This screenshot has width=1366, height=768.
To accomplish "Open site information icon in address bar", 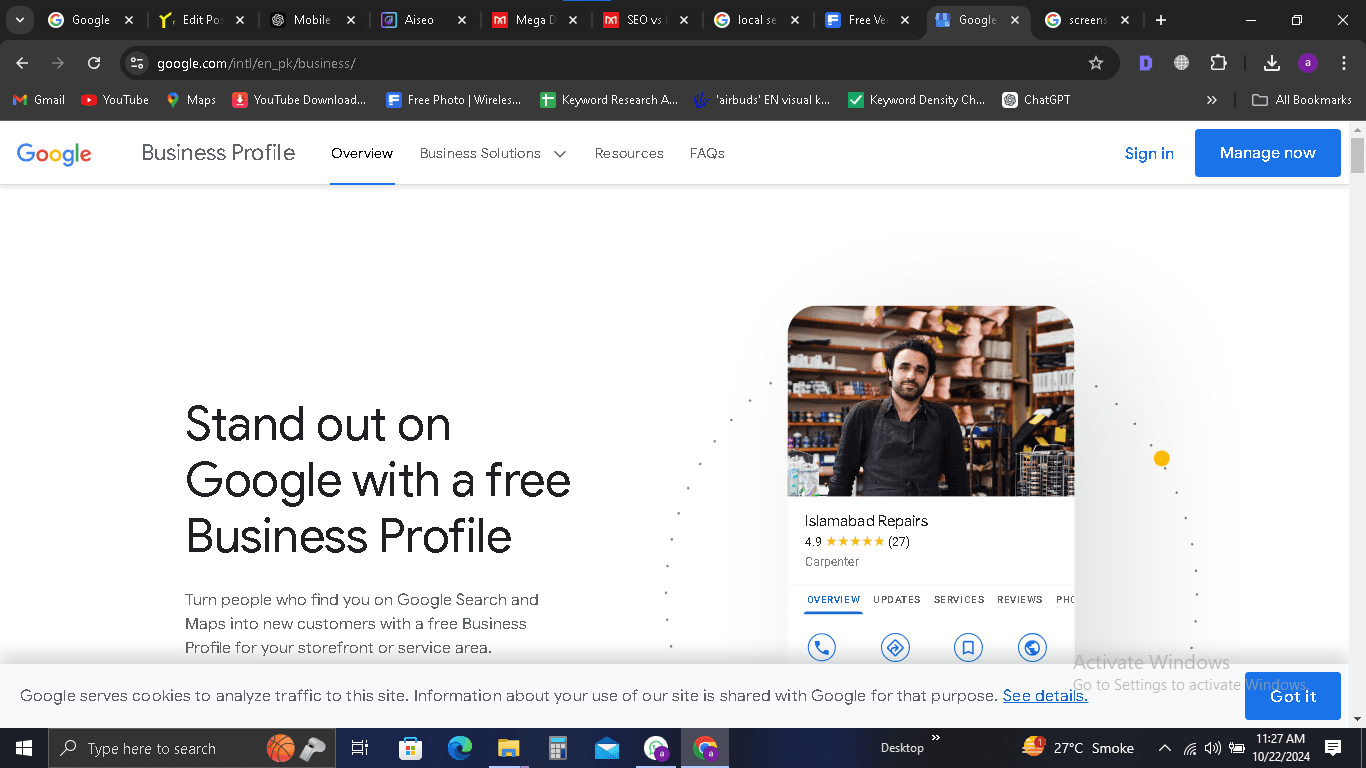I will coord(137,63).
